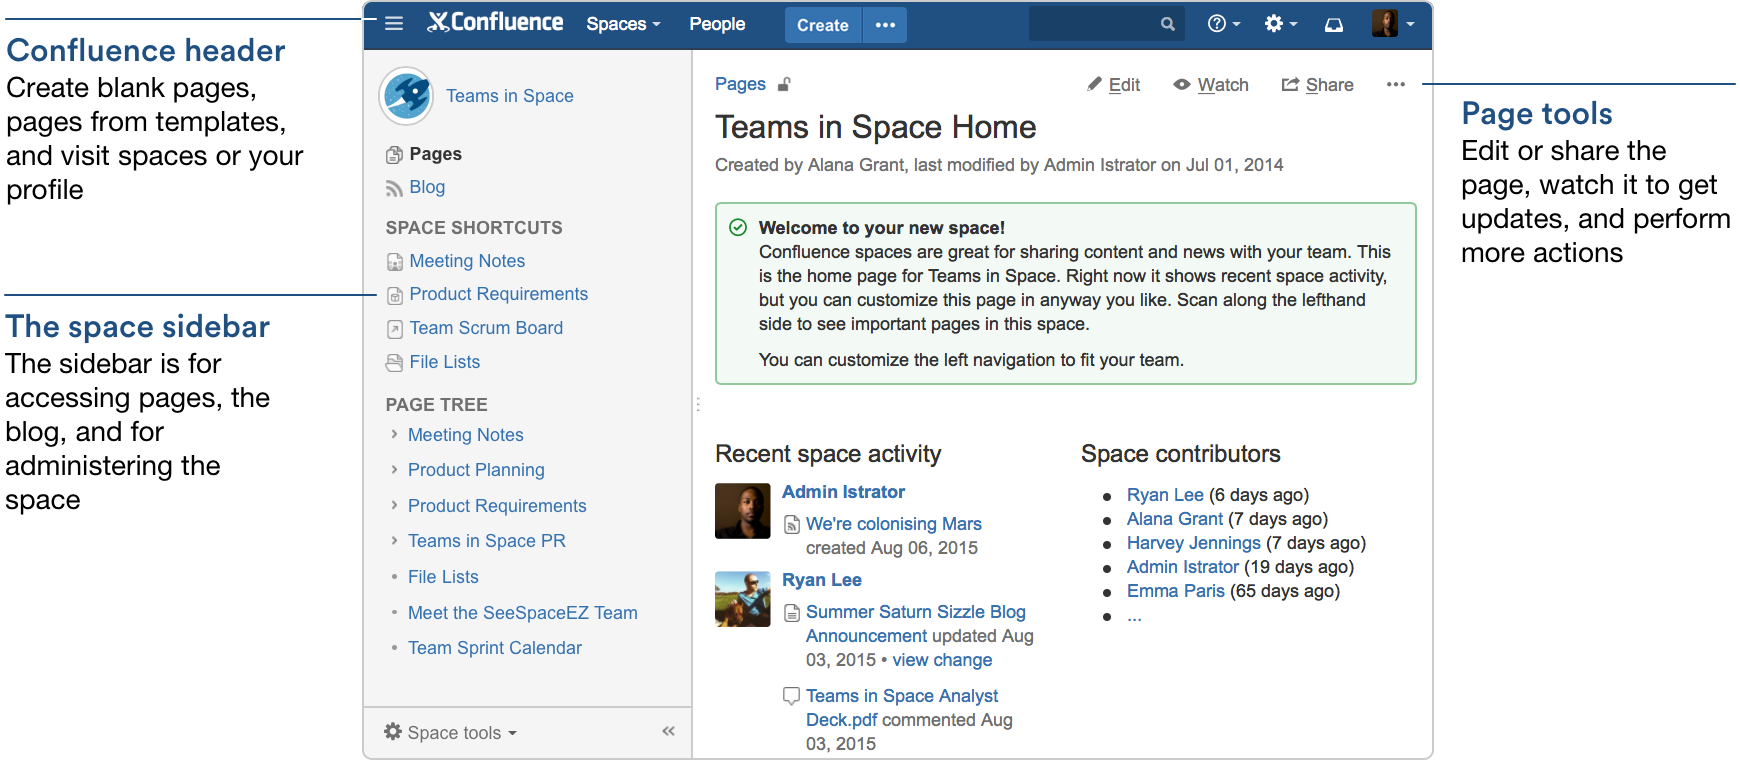
Task: Click the File Lists shortcut icon
Action: [395, 363]
